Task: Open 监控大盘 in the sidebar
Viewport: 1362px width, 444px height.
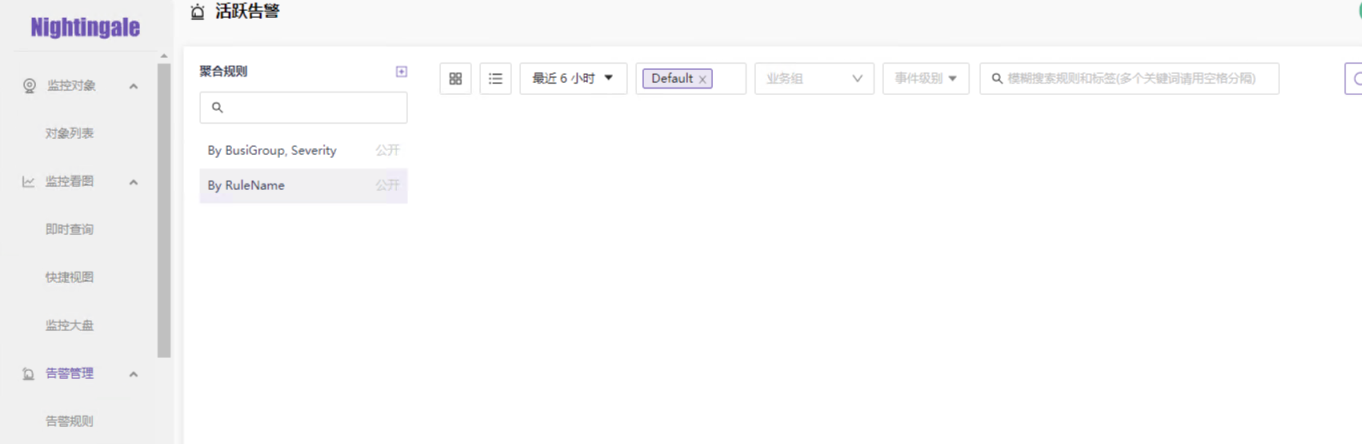Action: [x=69, y=325]
